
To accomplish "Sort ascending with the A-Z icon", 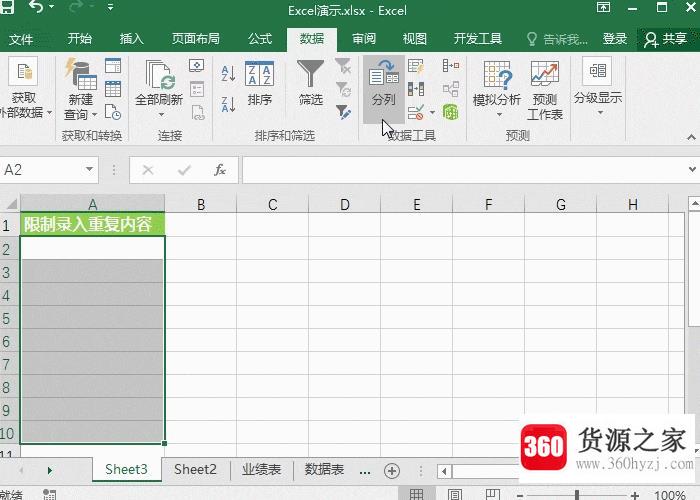I will [x=228, y=73].
